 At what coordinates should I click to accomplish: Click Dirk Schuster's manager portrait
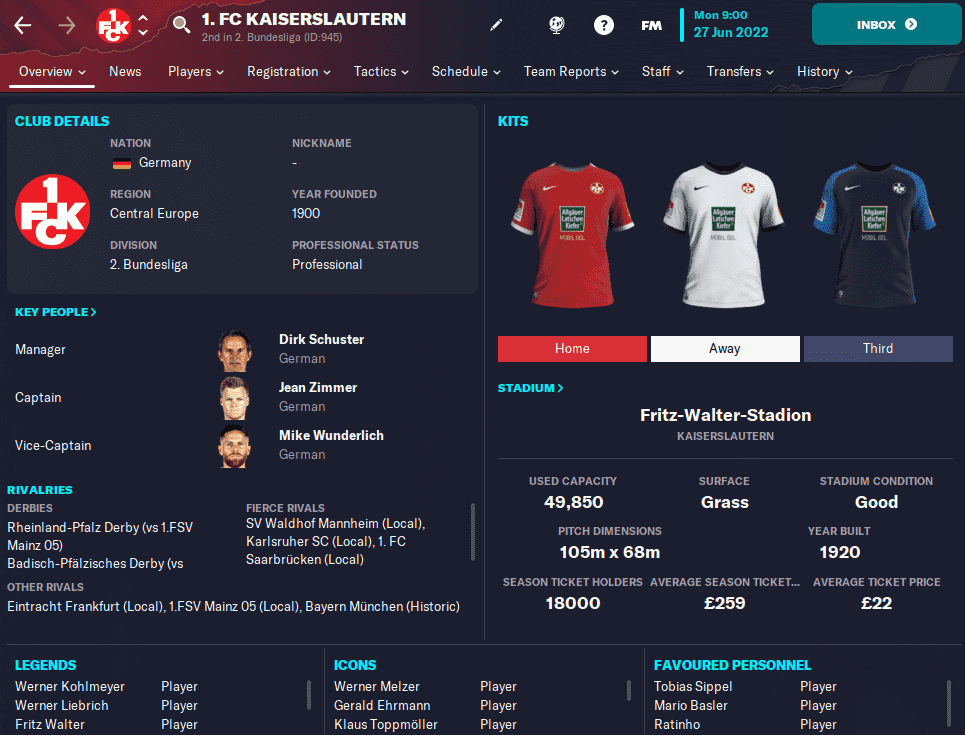pos(234,350)
